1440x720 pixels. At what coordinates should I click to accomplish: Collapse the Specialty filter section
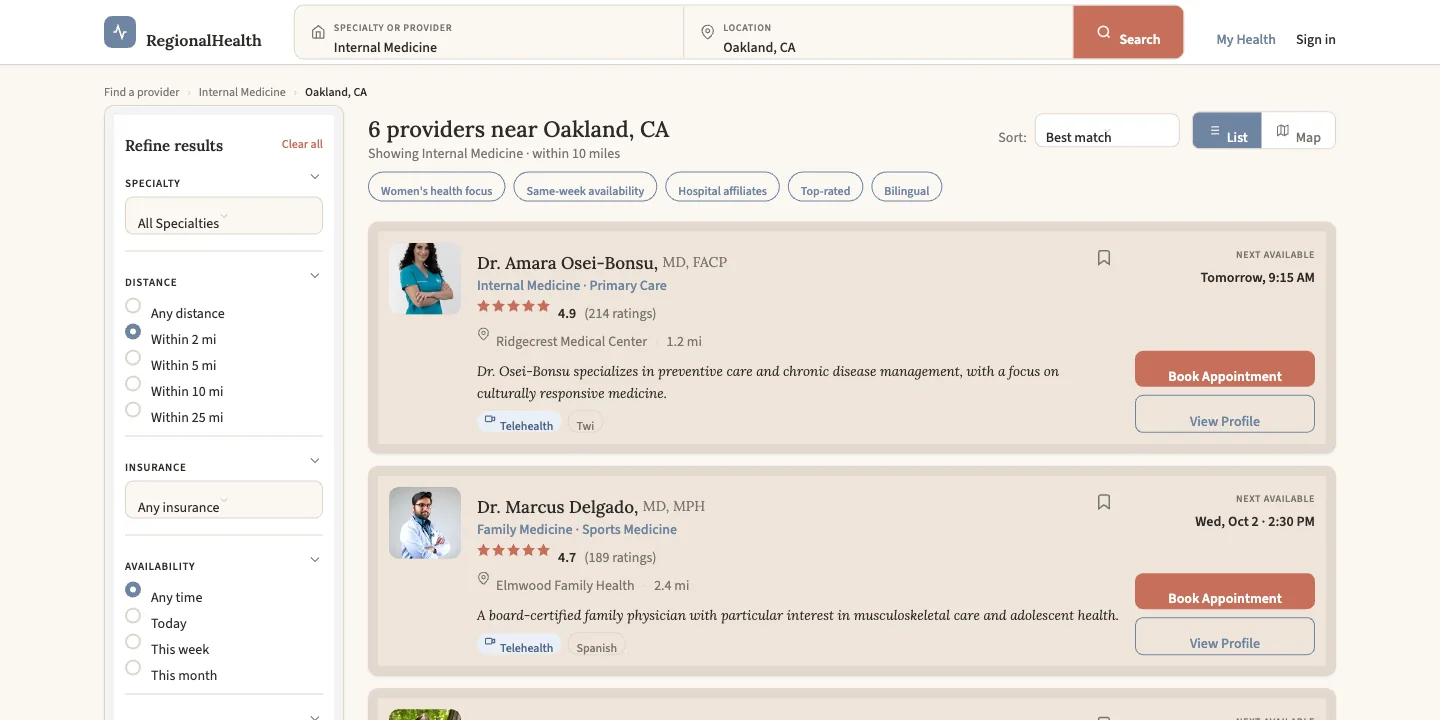pyautogui.click(x=315, y=177)
